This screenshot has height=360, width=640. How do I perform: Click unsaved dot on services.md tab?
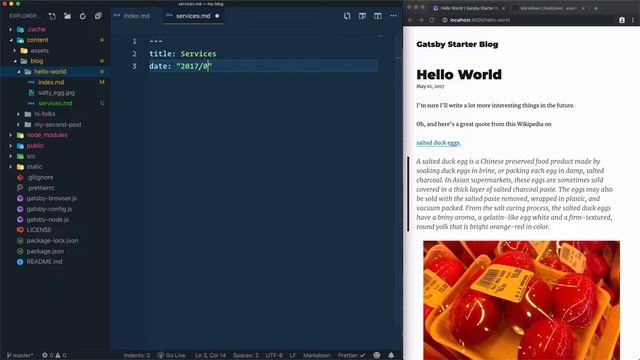click(x=217, y=16)
